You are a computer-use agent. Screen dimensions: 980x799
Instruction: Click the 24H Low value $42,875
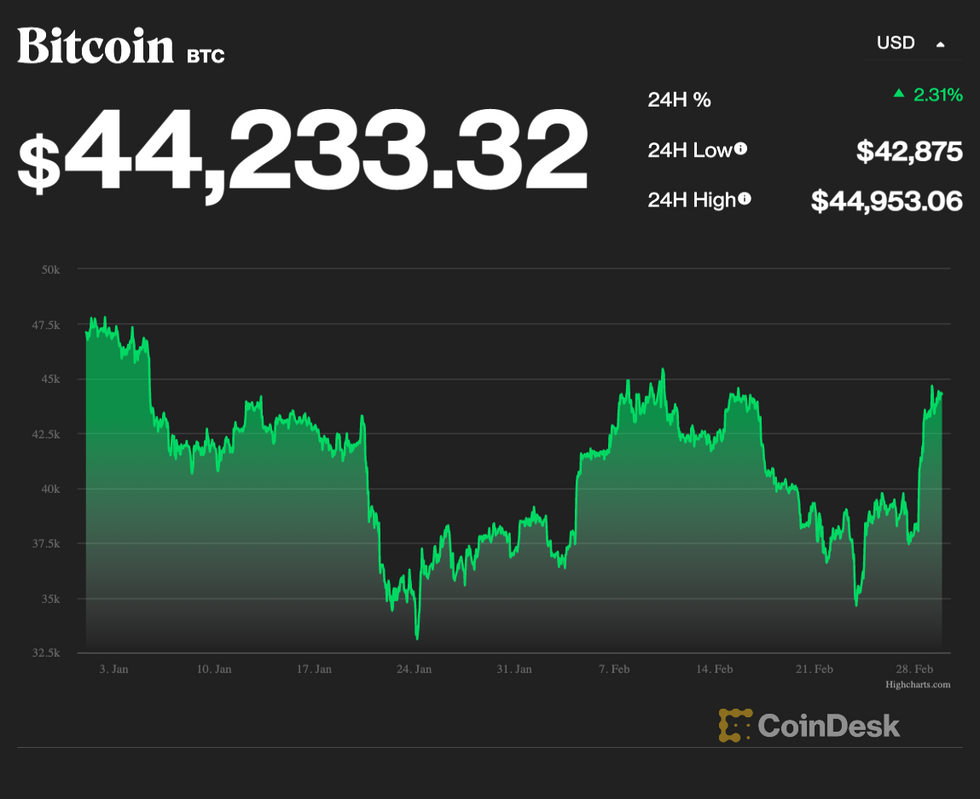[909, 151]
